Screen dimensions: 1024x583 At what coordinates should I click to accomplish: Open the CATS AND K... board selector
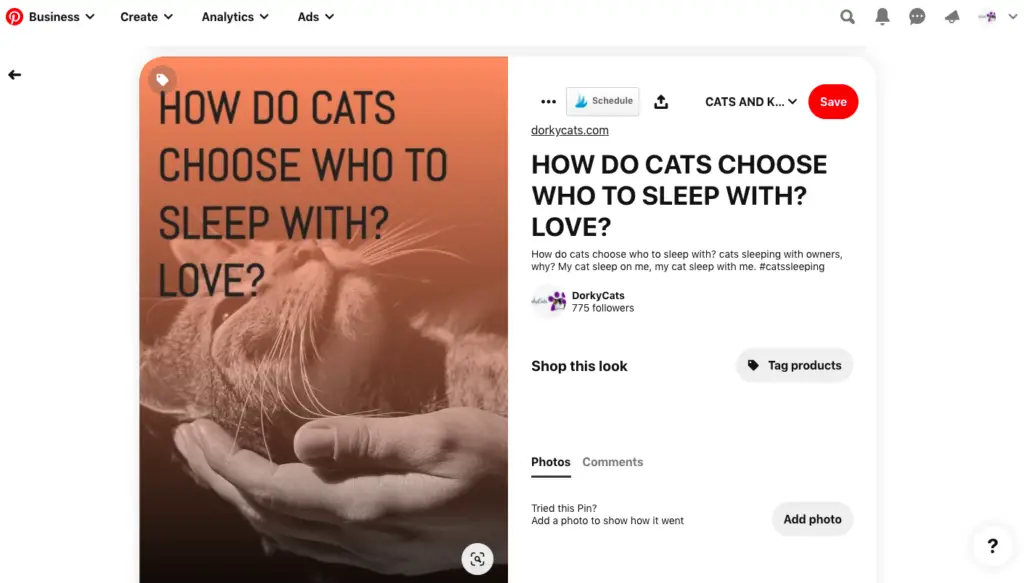click(x=751, y=102)
